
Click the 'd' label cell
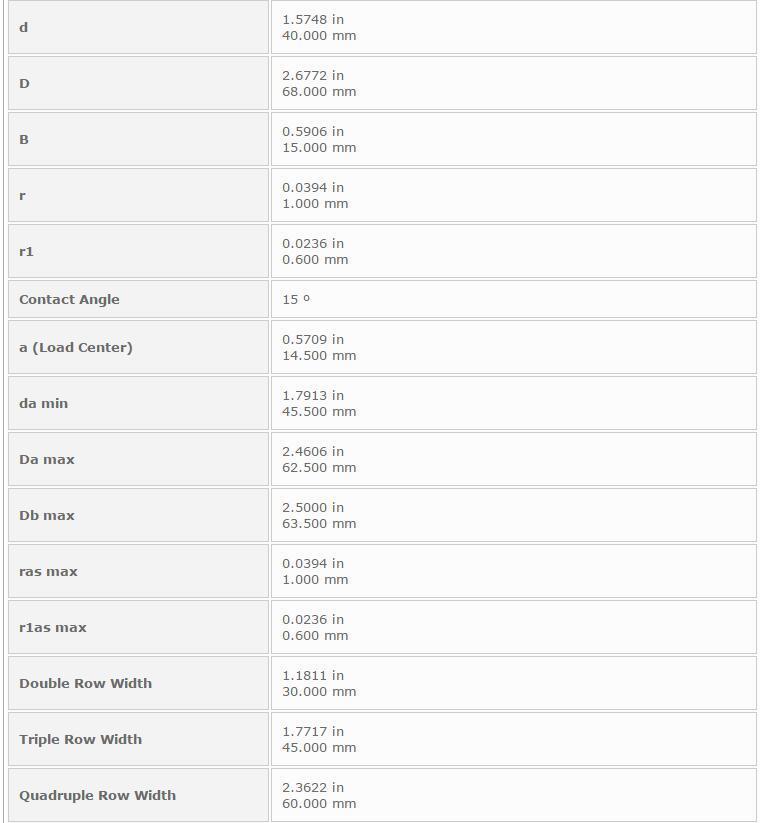(x=24, y=27)
